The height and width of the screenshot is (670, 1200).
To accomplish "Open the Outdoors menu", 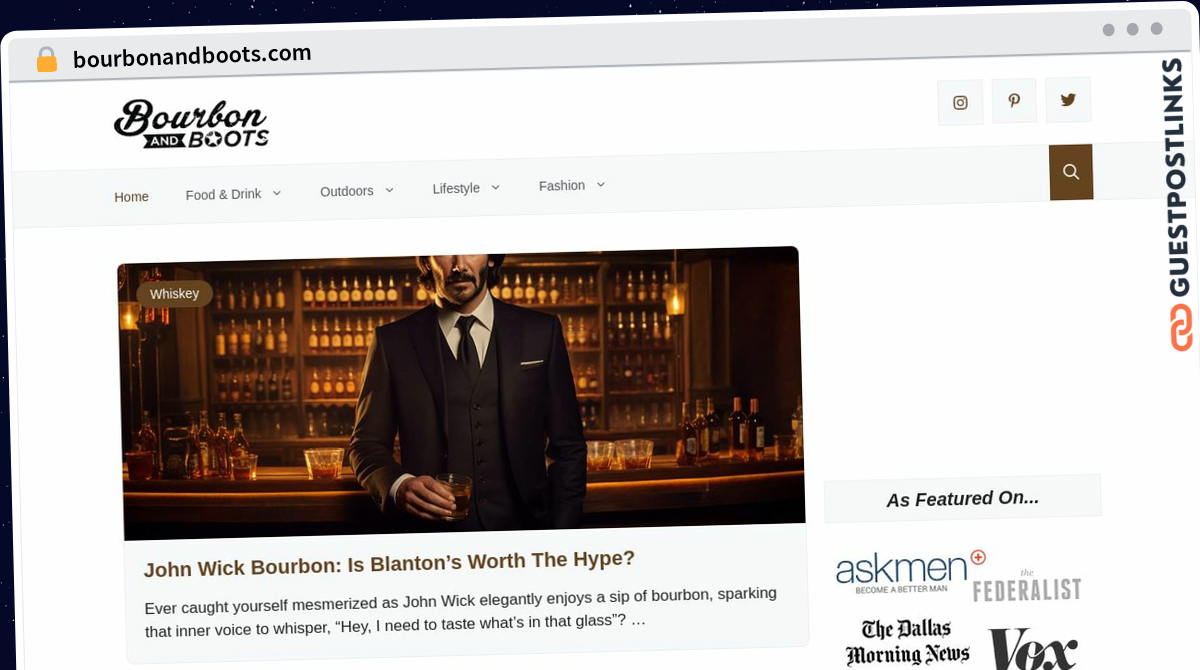I will (x=347, y=191).
